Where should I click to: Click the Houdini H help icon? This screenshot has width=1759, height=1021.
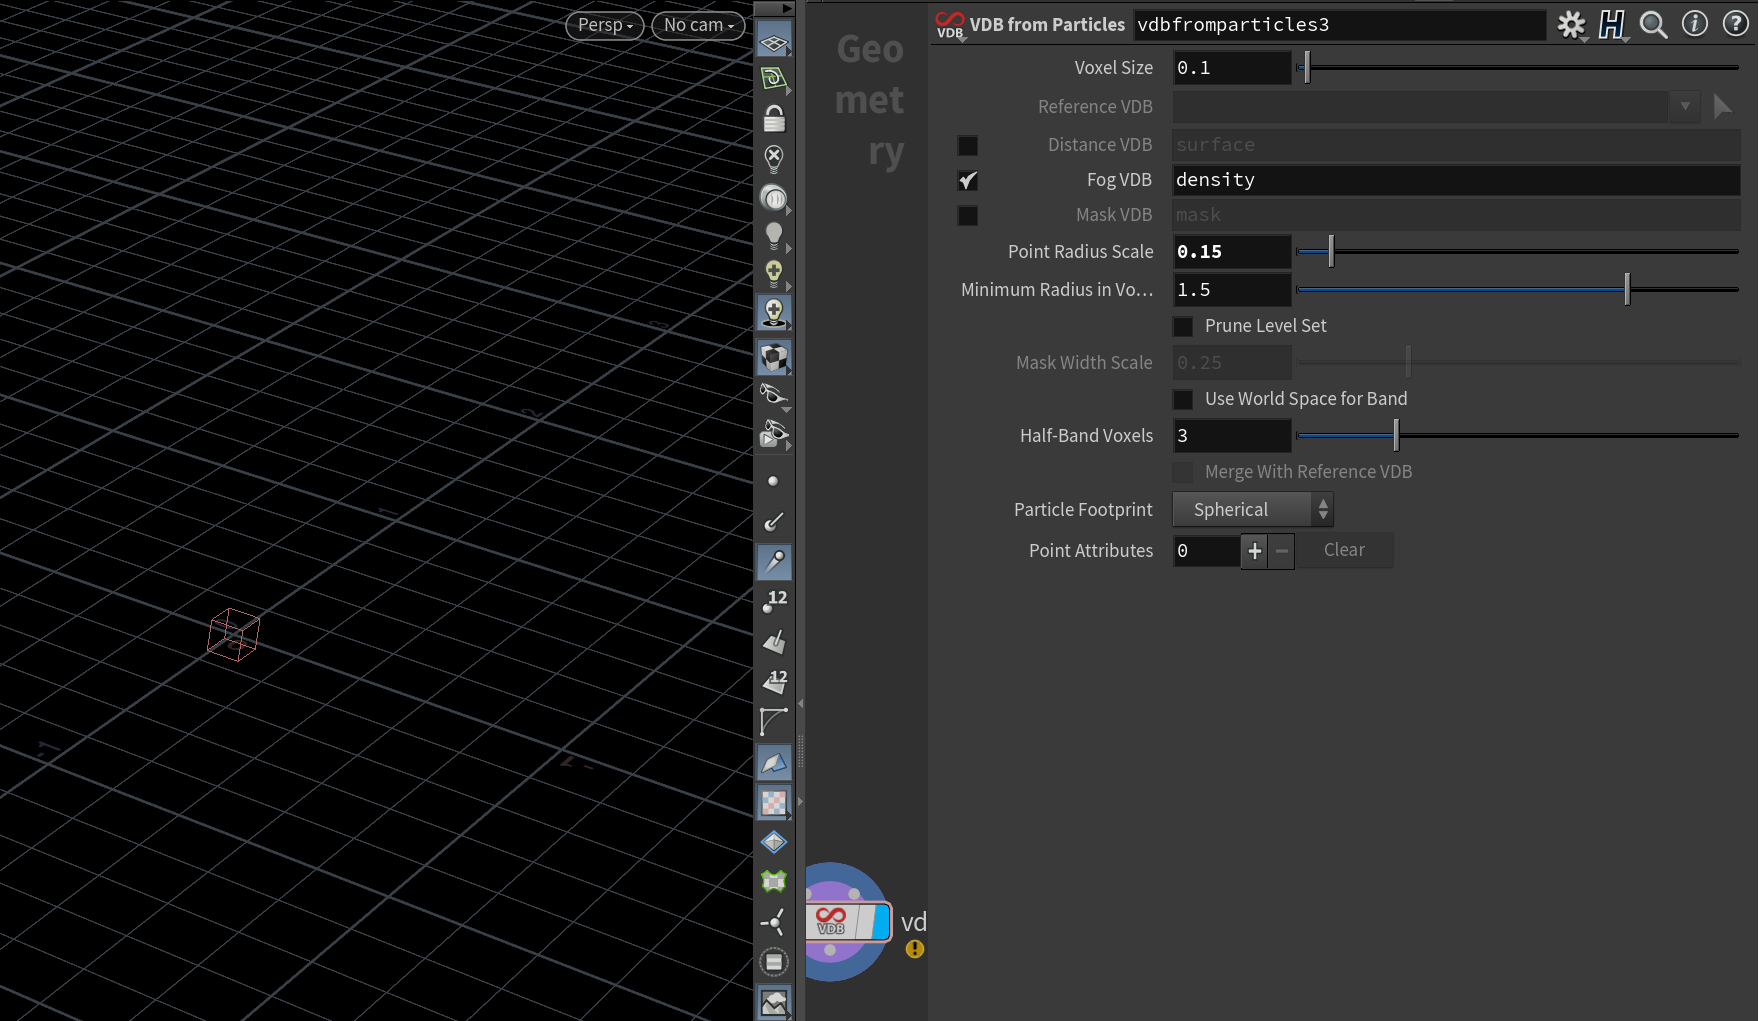point(1612,25)
